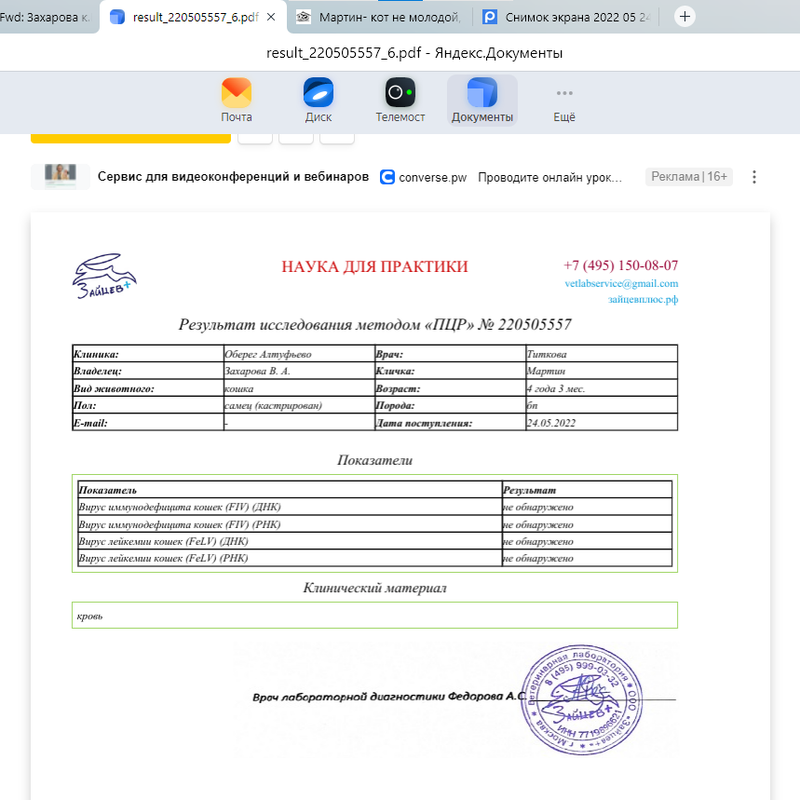The image size is (800, 800).
Task: Click the round laboratory stamp
Action: (x=582, y=699)
